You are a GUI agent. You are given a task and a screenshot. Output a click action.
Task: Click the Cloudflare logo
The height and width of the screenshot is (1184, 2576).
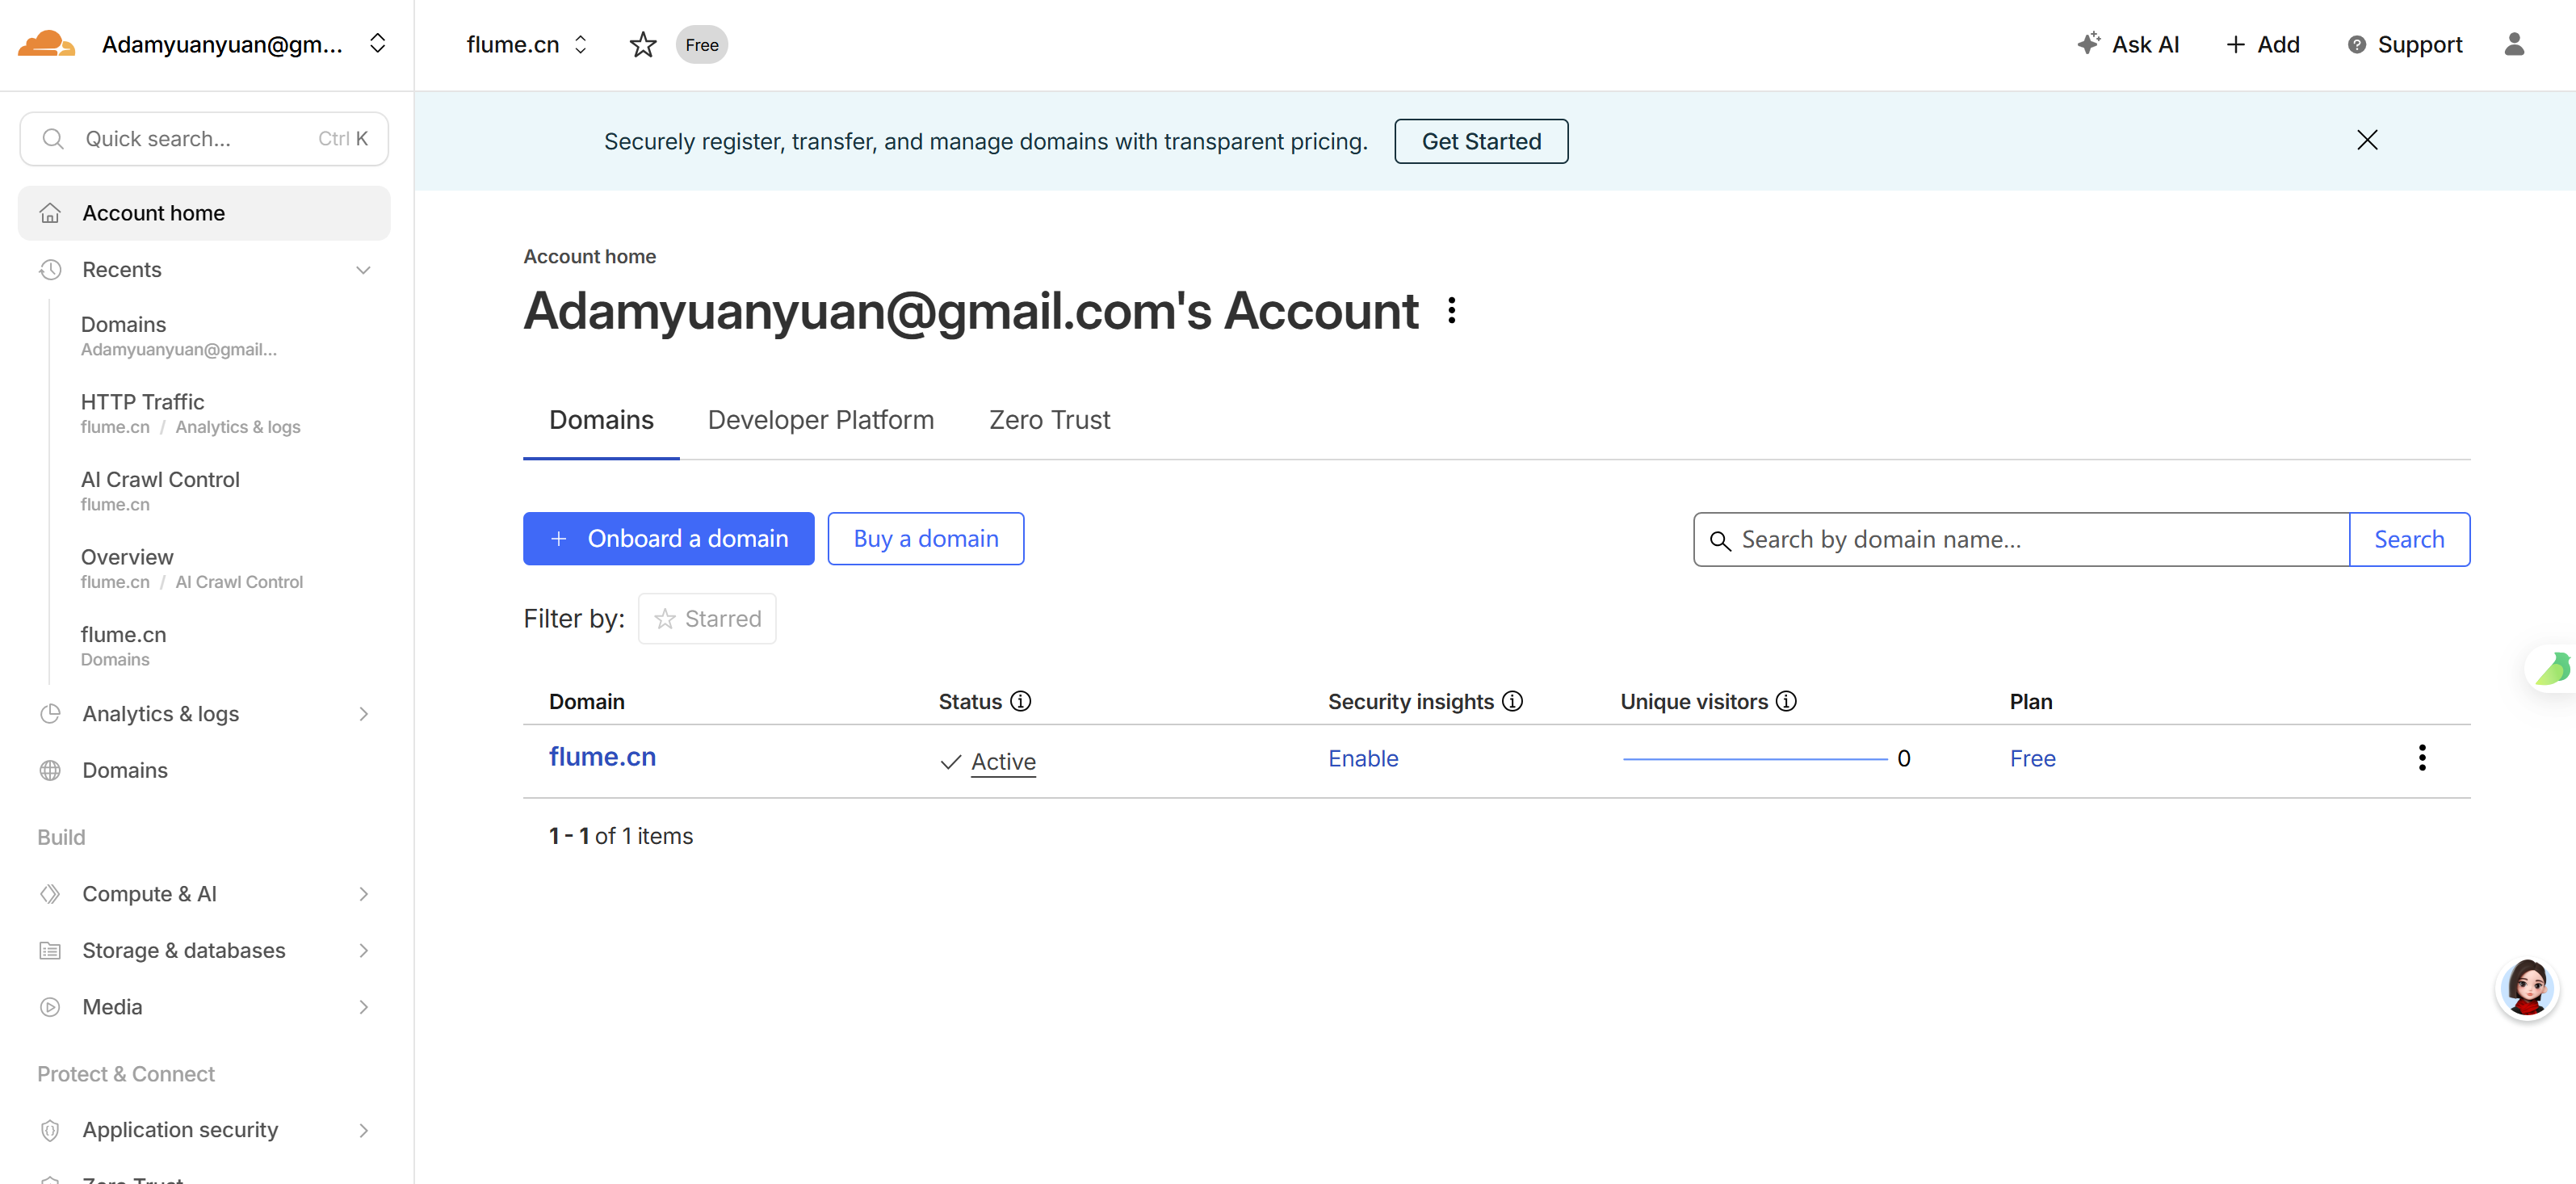46,44
